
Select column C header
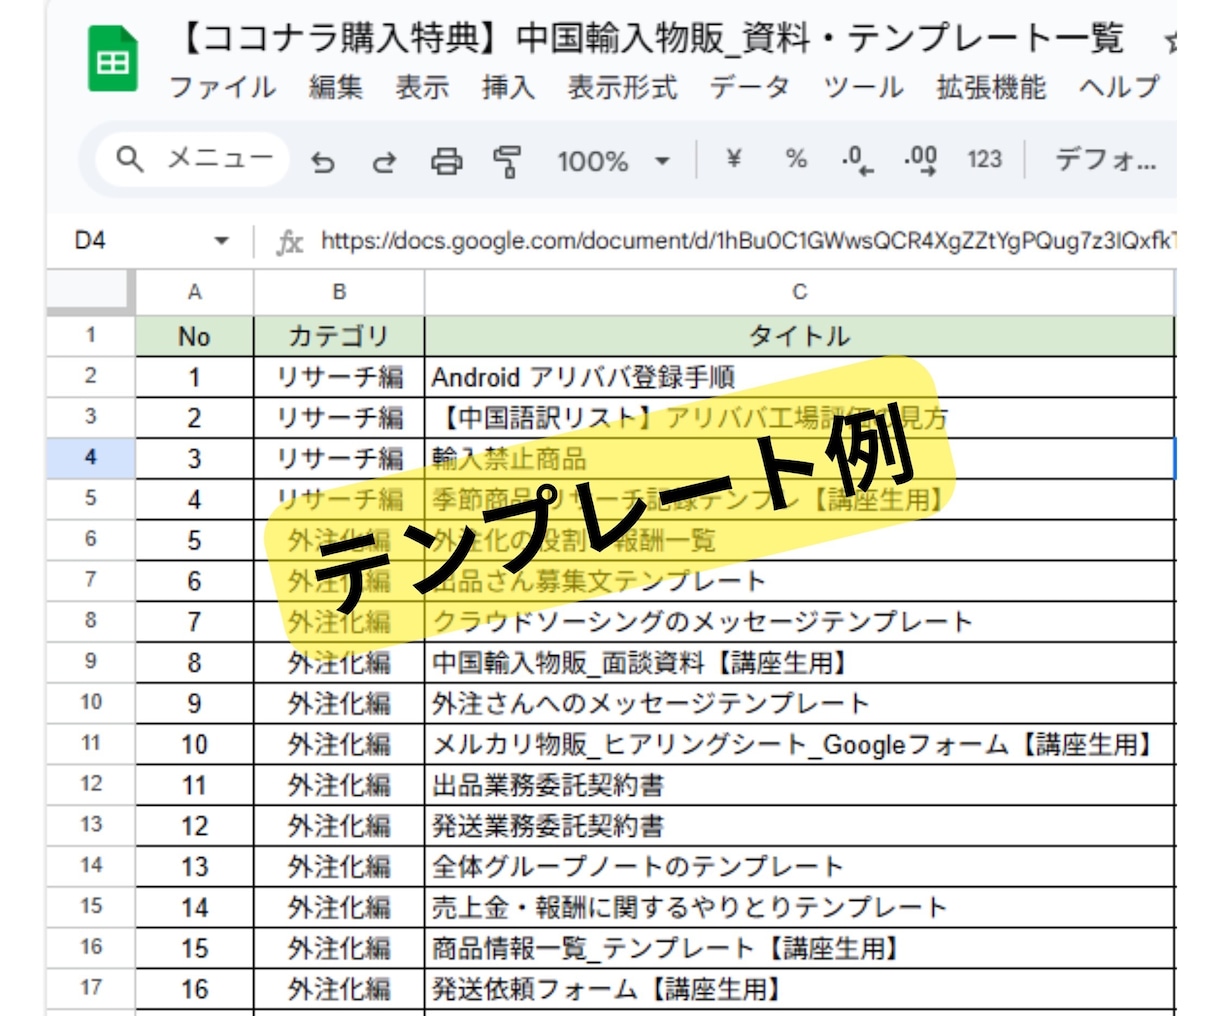799,292
